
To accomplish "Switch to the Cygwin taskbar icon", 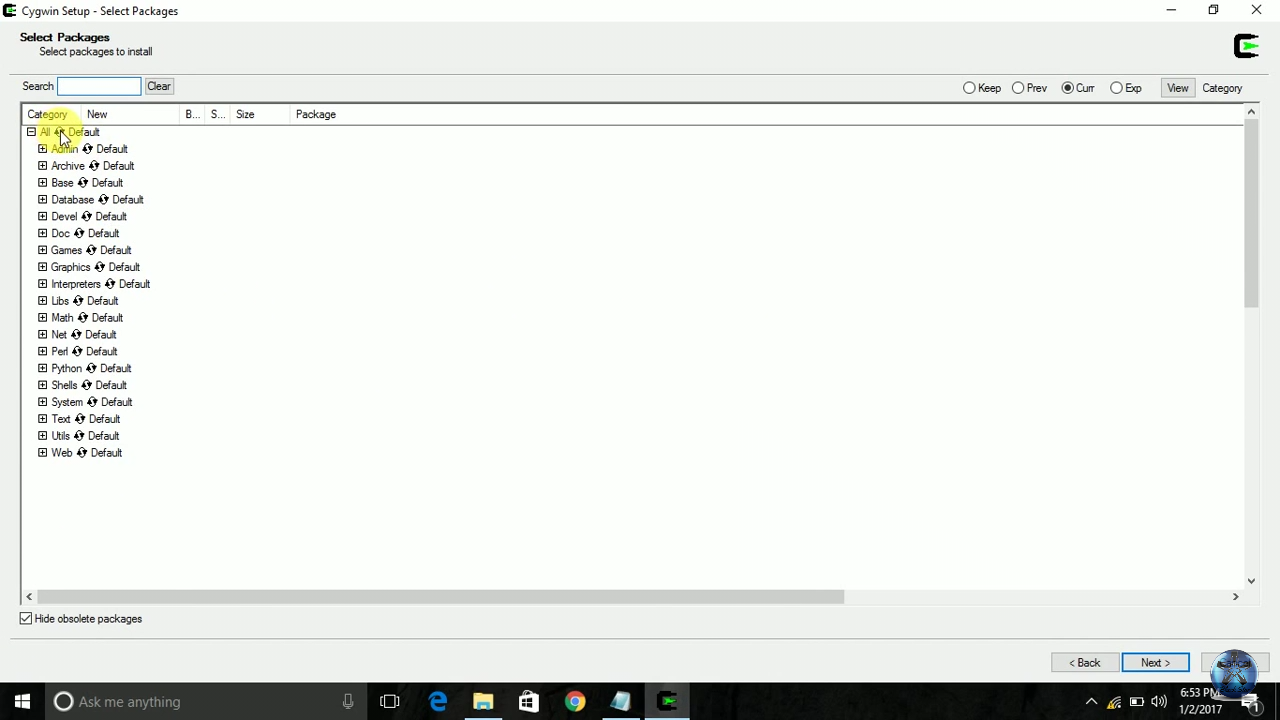I will point(667,702).
